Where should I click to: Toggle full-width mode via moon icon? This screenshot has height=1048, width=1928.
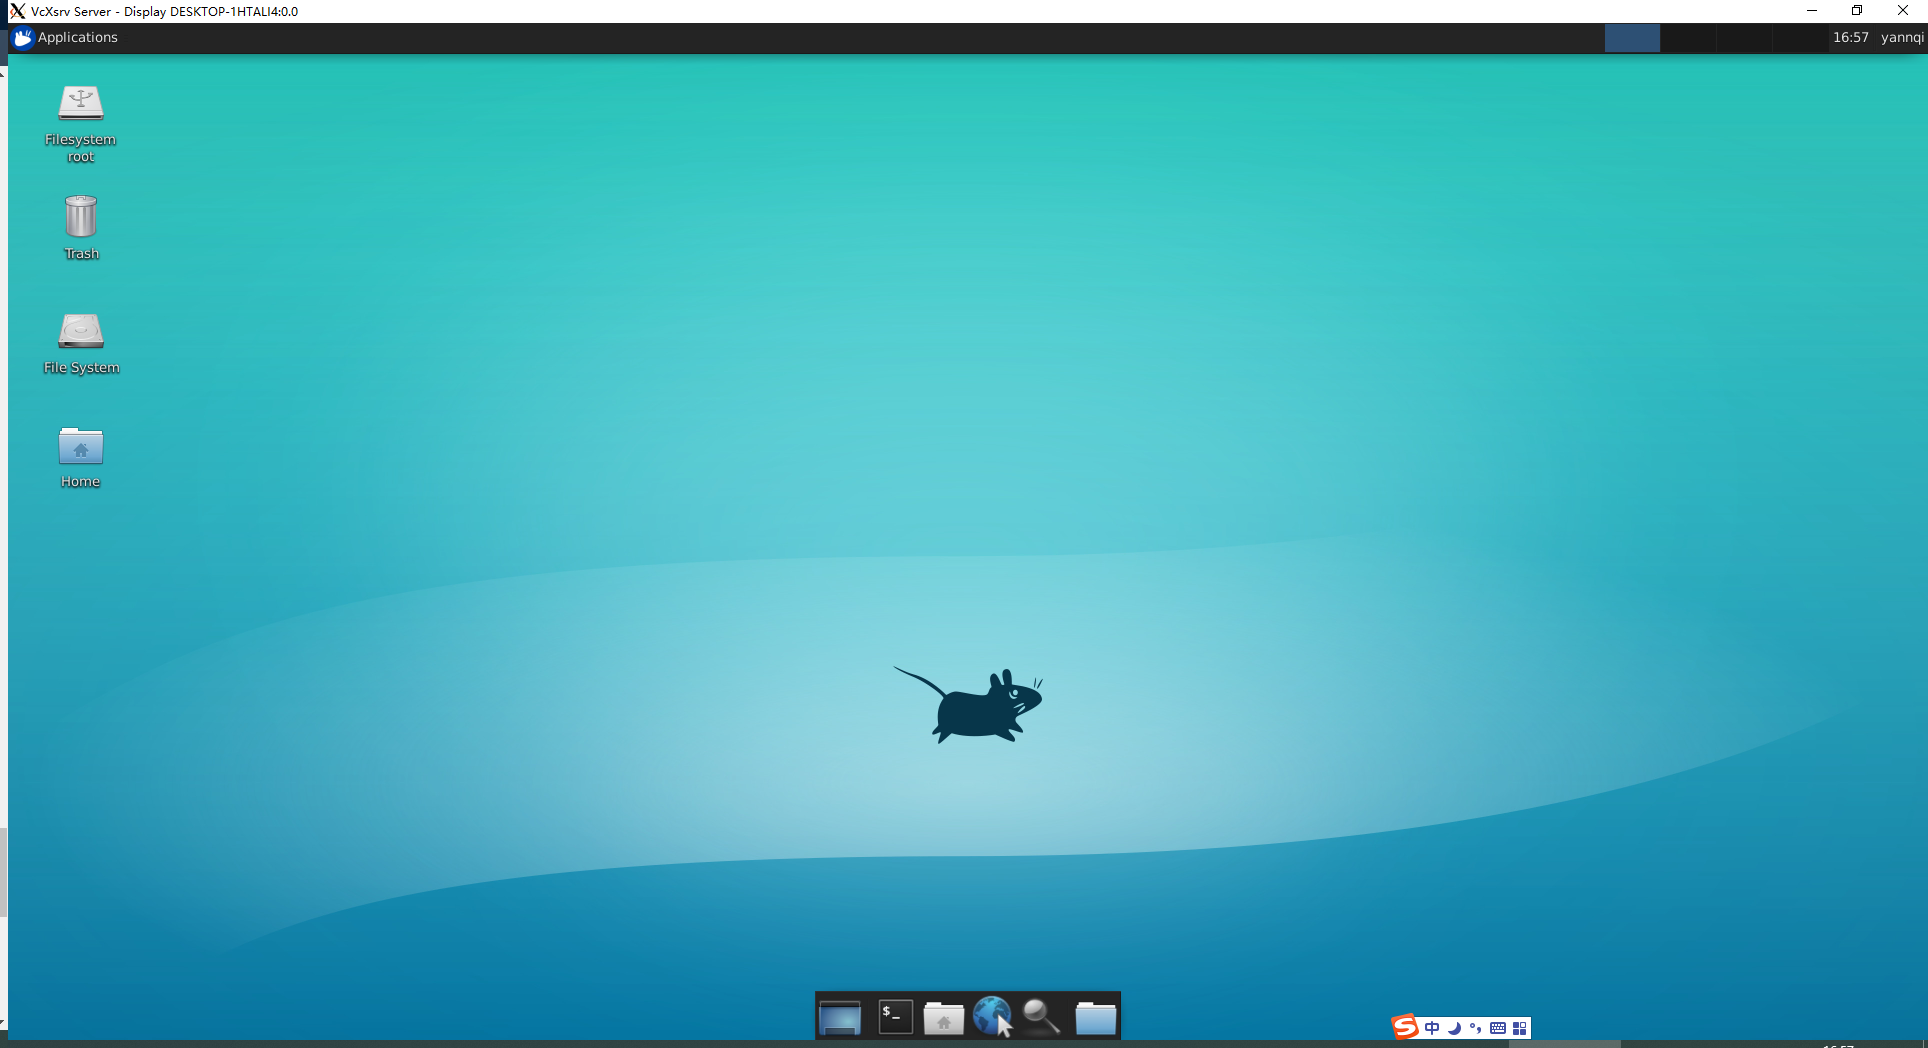point(1454,1027)
